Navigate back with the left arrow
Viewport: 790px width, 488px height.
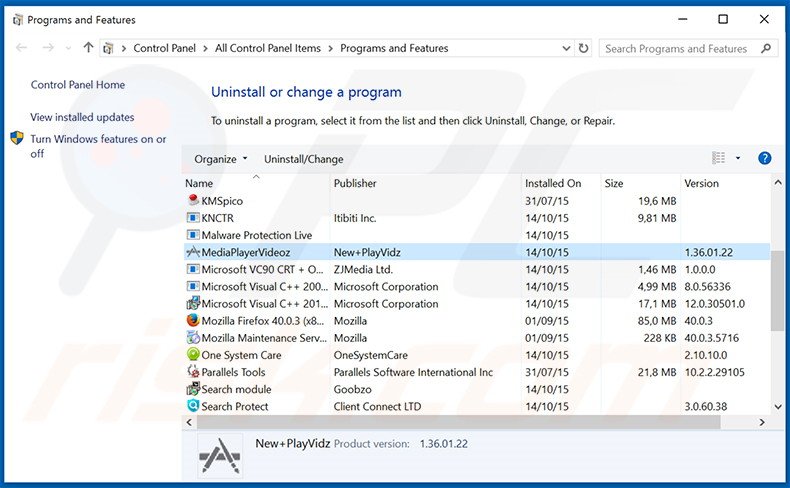tap(22, 48)
